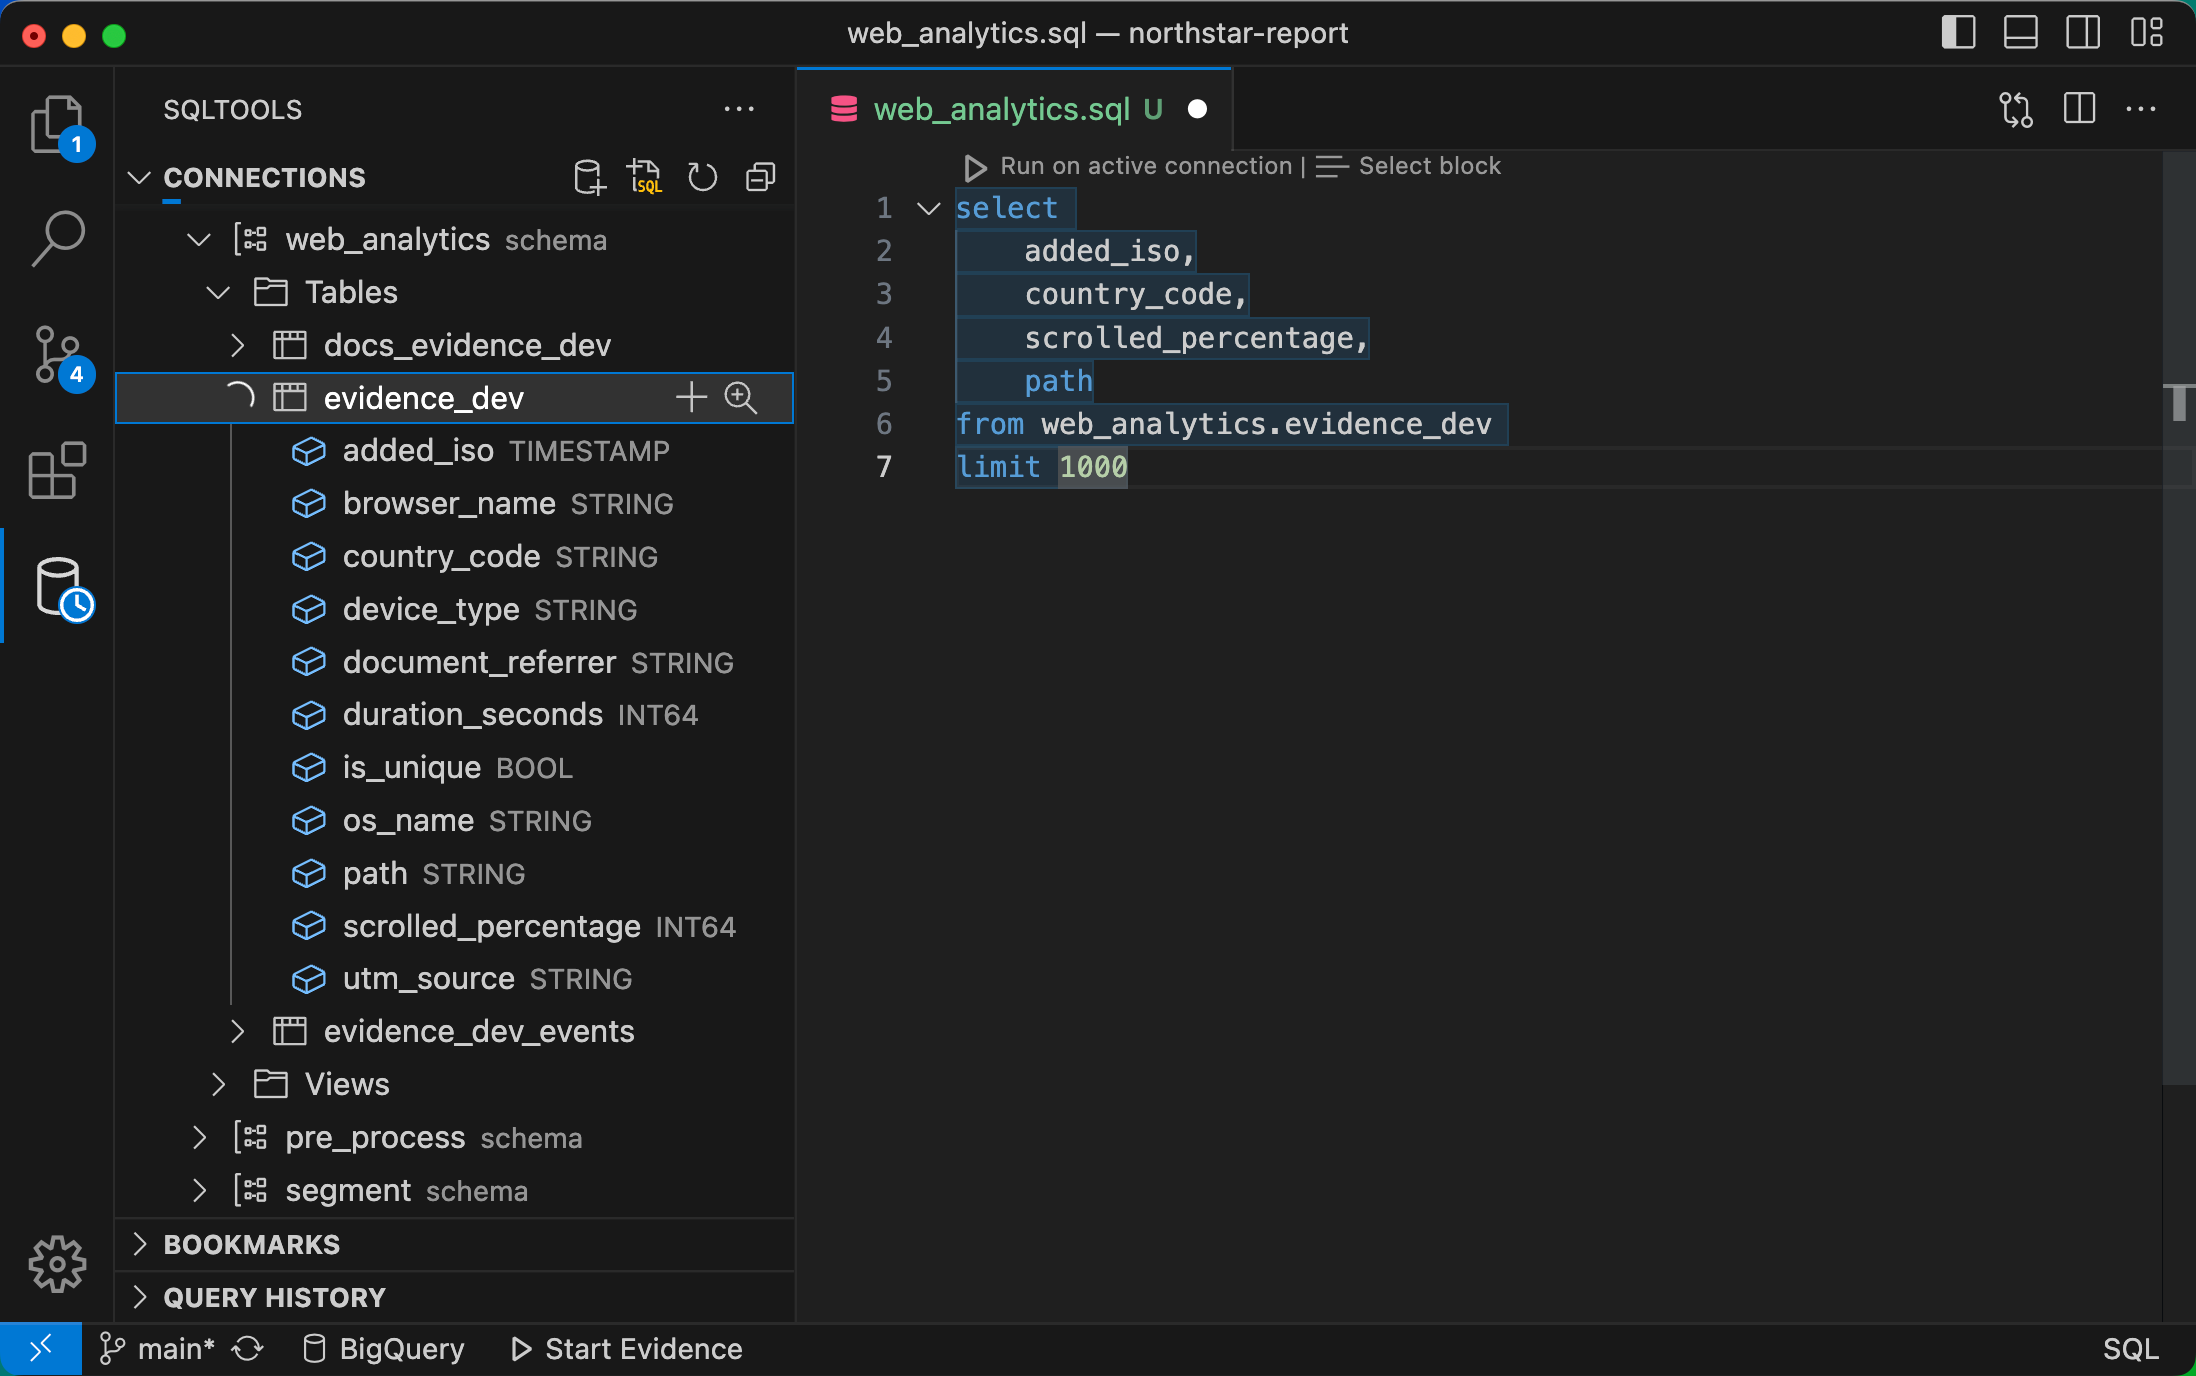Refresh the connections list
The height and width of the screenshot is (1376, 2196).
tap(703, 177)
